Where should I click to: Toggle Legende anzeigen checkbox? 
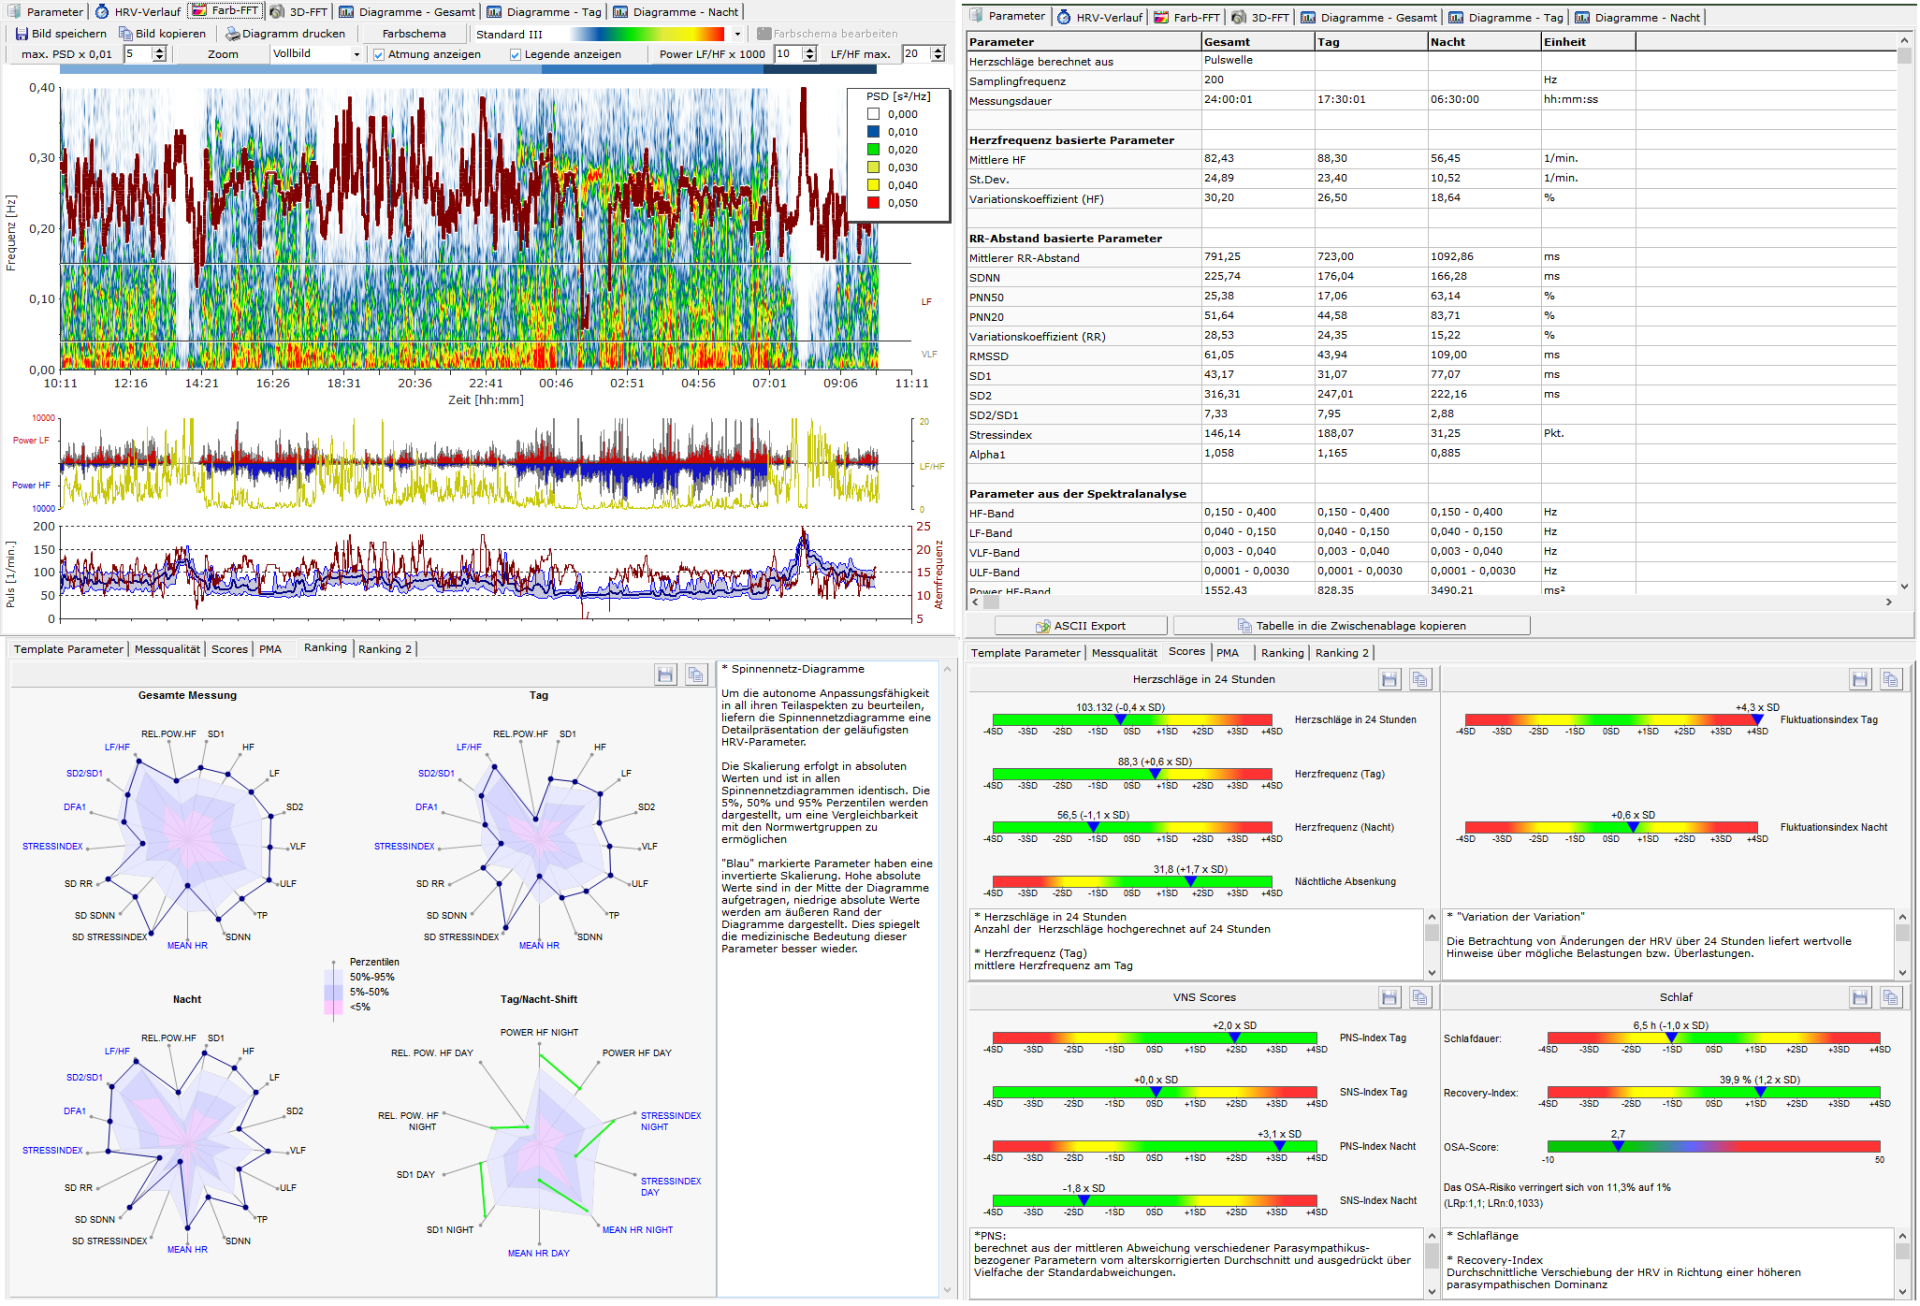(516, 55)
